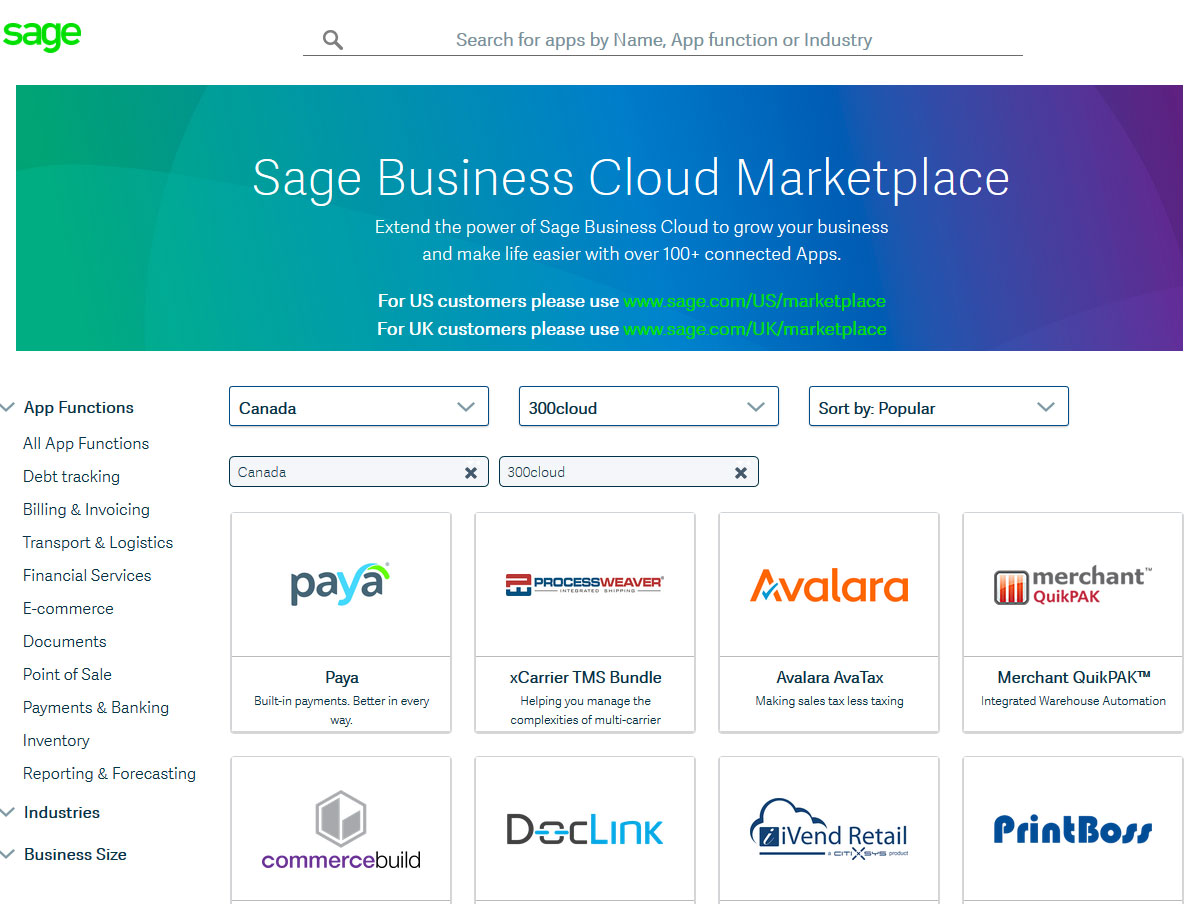The width and height of the screenshot is (1192, 904).
Task: Remove the Canada filter tag
Action: click(470, 473)
